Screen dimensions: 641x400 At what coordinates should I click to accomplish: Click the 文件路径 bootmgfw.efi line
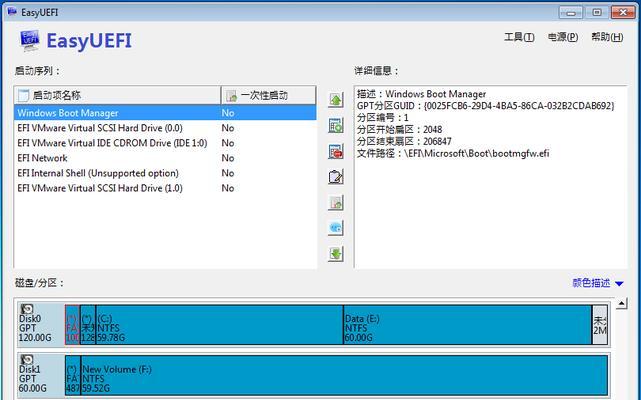click(x=453, y=153)
